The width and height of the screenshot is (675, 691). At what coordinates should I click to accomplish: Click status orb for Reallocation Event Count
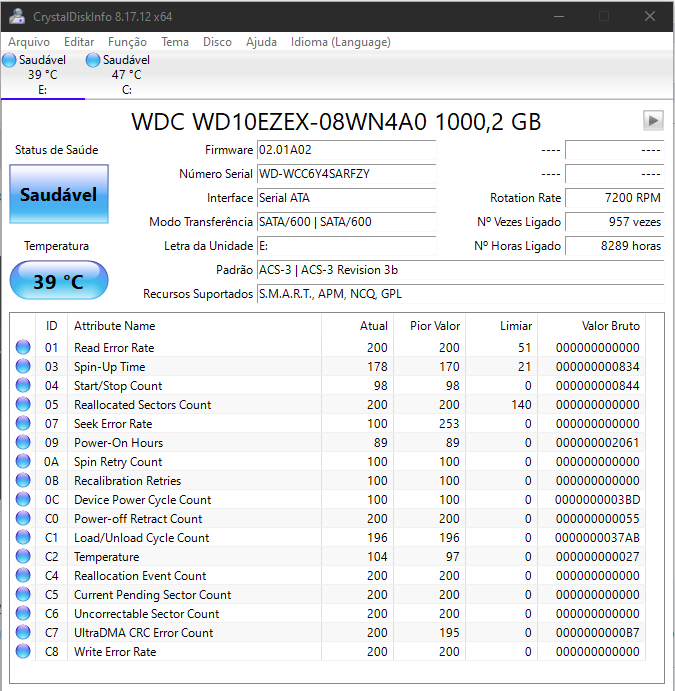[x=23, y=575]
